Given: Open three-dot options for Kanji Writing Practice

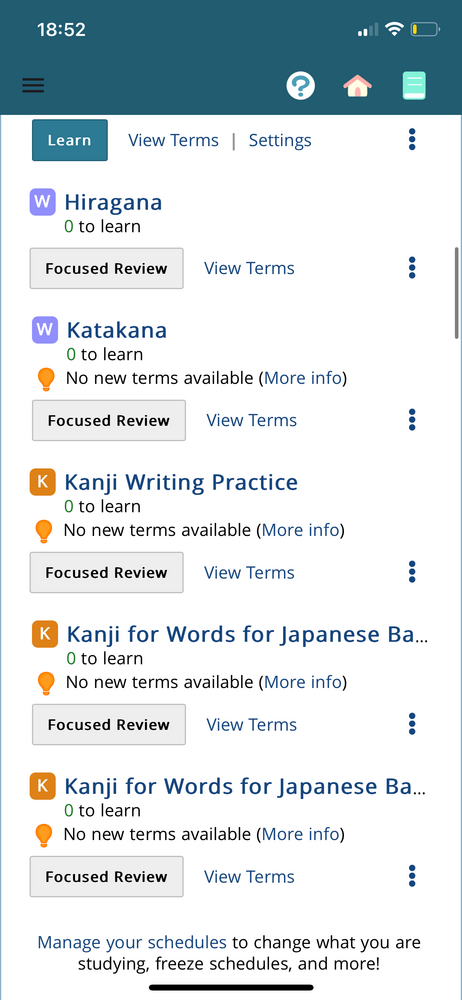Looking at the screenshot, I should (x=412, y=572).
